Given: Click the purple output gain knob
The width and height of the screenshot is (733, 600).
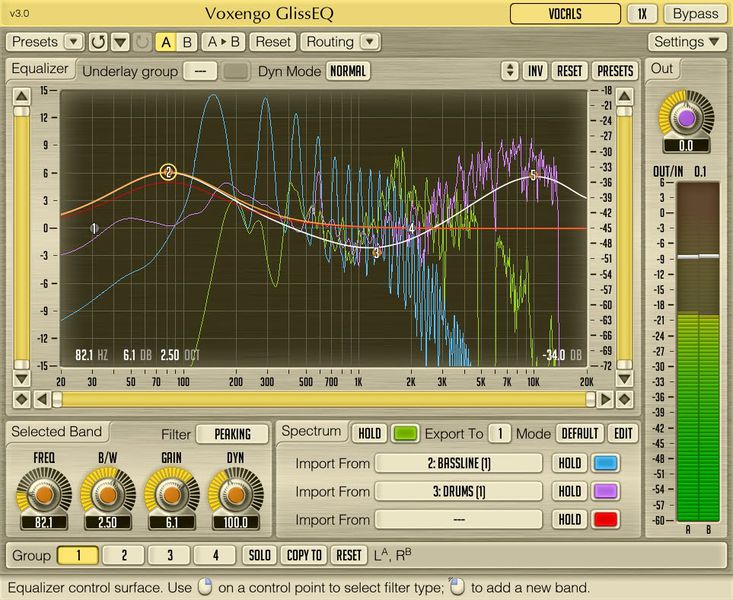Looking at the screenshot, I should (686, 119).
